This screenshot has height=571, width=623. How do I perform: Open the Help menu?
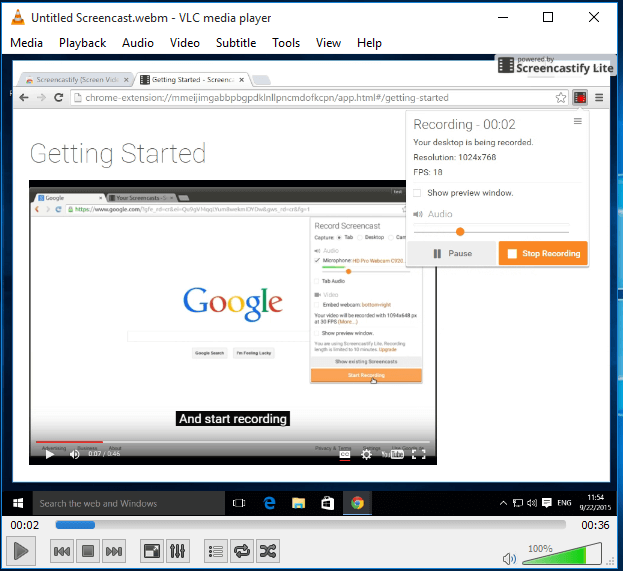tap(369, 43)
